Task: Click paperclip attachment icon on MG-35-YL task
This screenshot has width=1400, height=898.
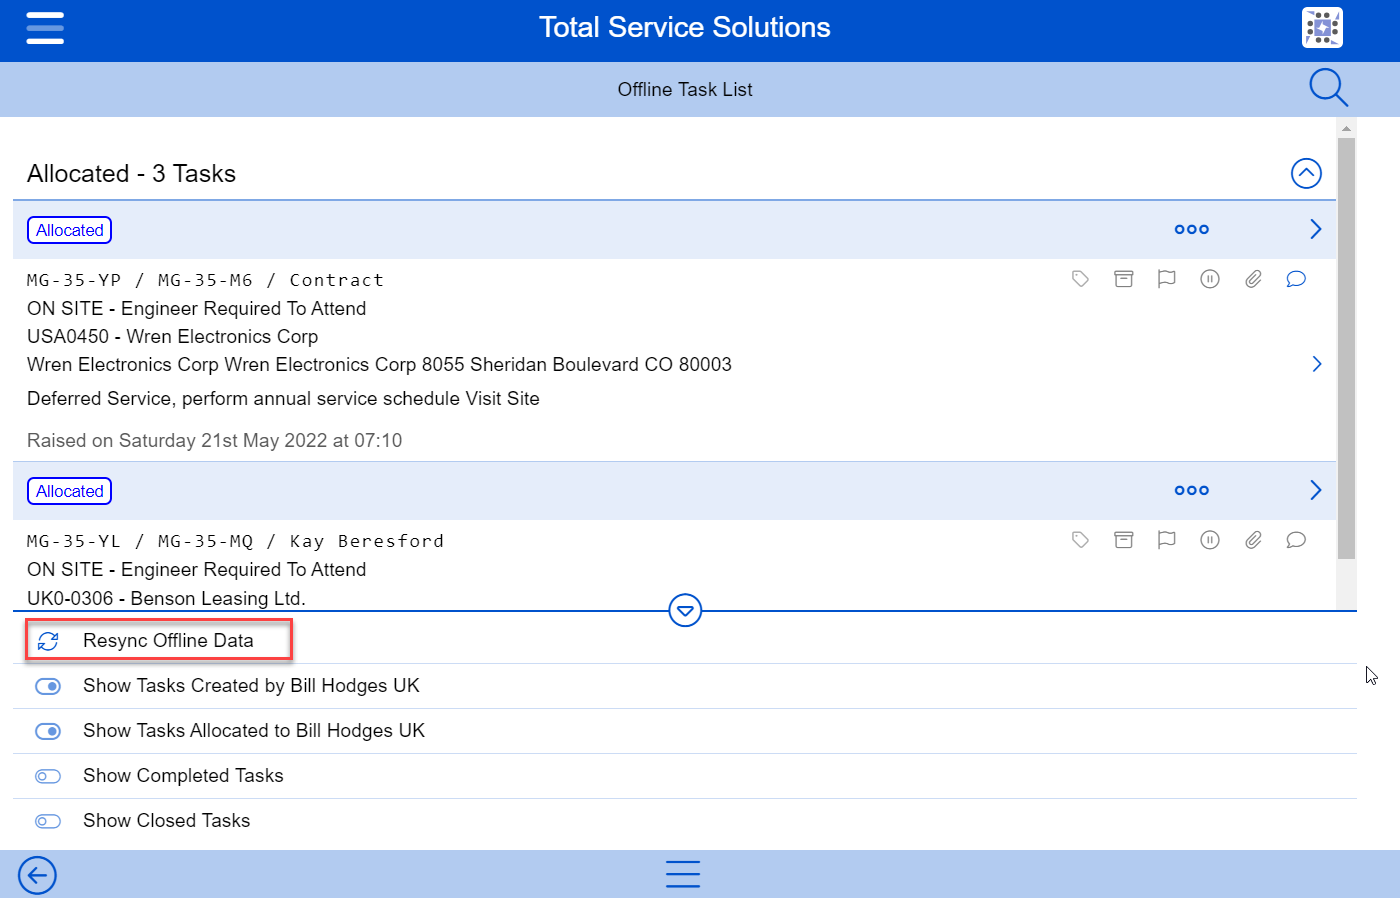Action: (x=1253, y=540)
